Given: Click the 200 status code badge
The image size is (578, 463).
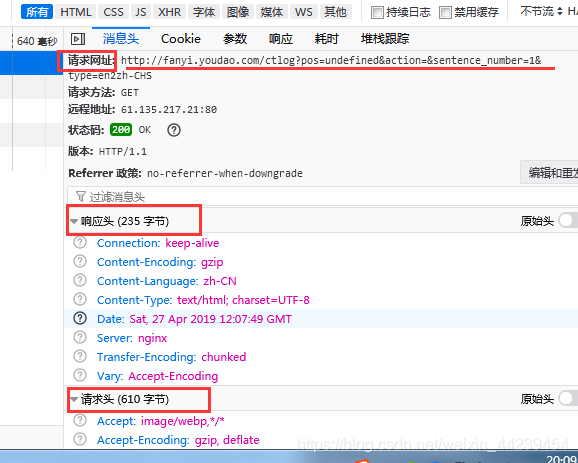Looking at the screenshot, I should 121,130.
